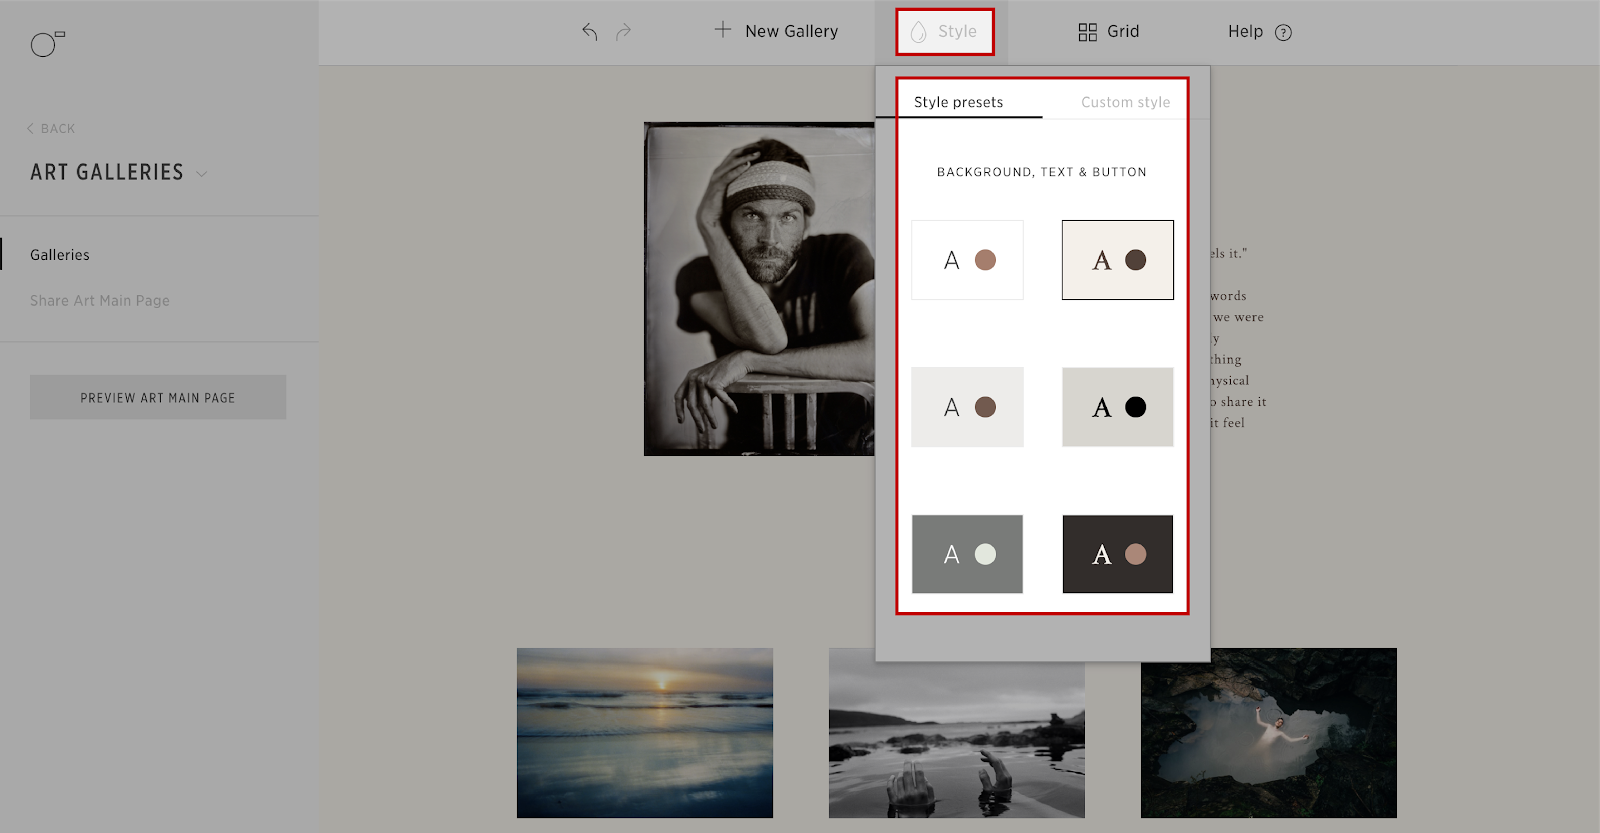Select the white preset with tan dot
This screenshot has width=1600, height=833.
coord(967,260)
